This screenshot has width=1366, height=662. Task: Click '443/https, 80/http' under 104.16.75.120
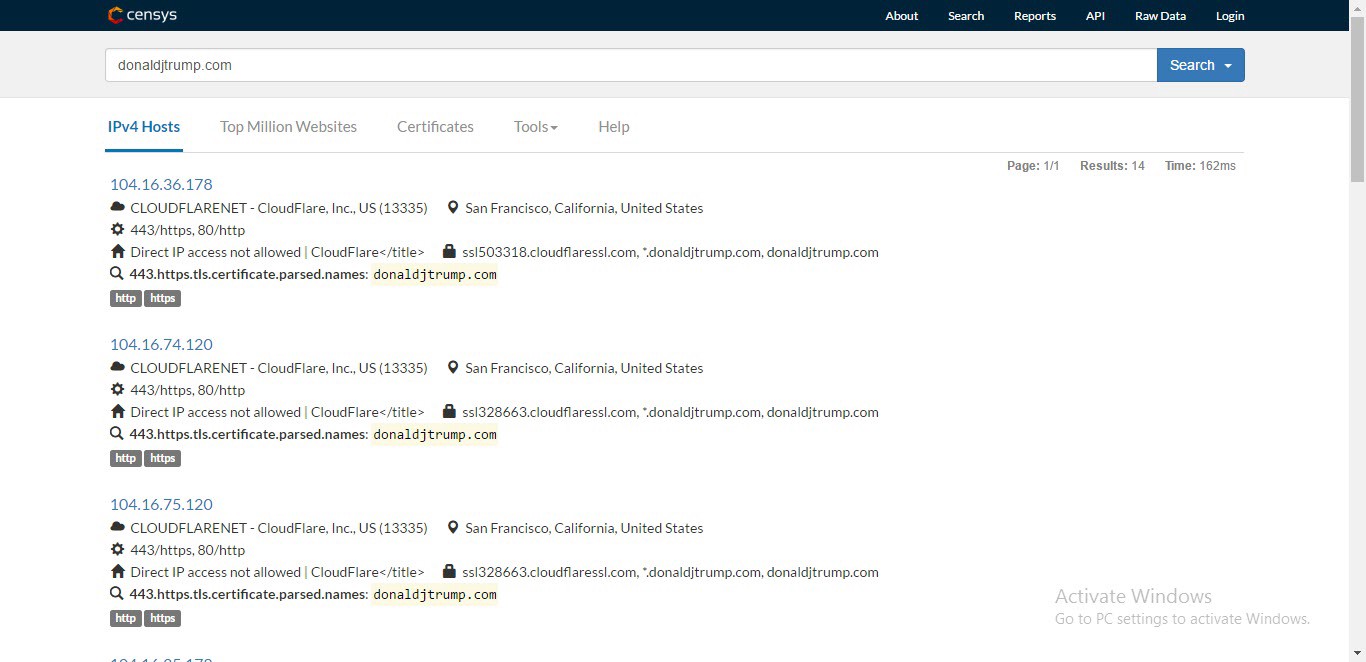pyautogui.click(x=188, y=550)
